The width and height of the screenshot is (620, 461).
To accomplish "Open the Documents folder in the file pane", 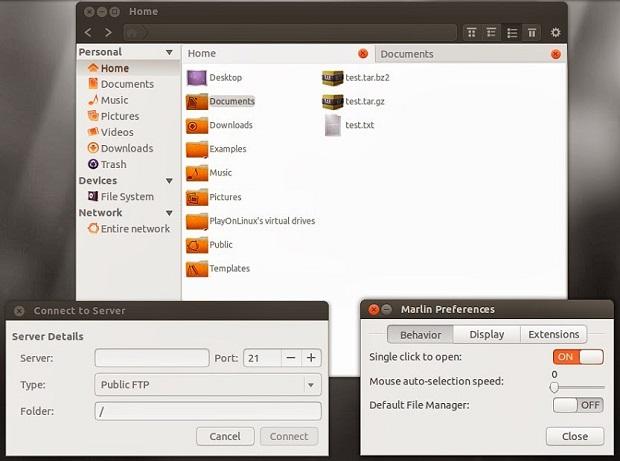I will [x=221, y=102].
